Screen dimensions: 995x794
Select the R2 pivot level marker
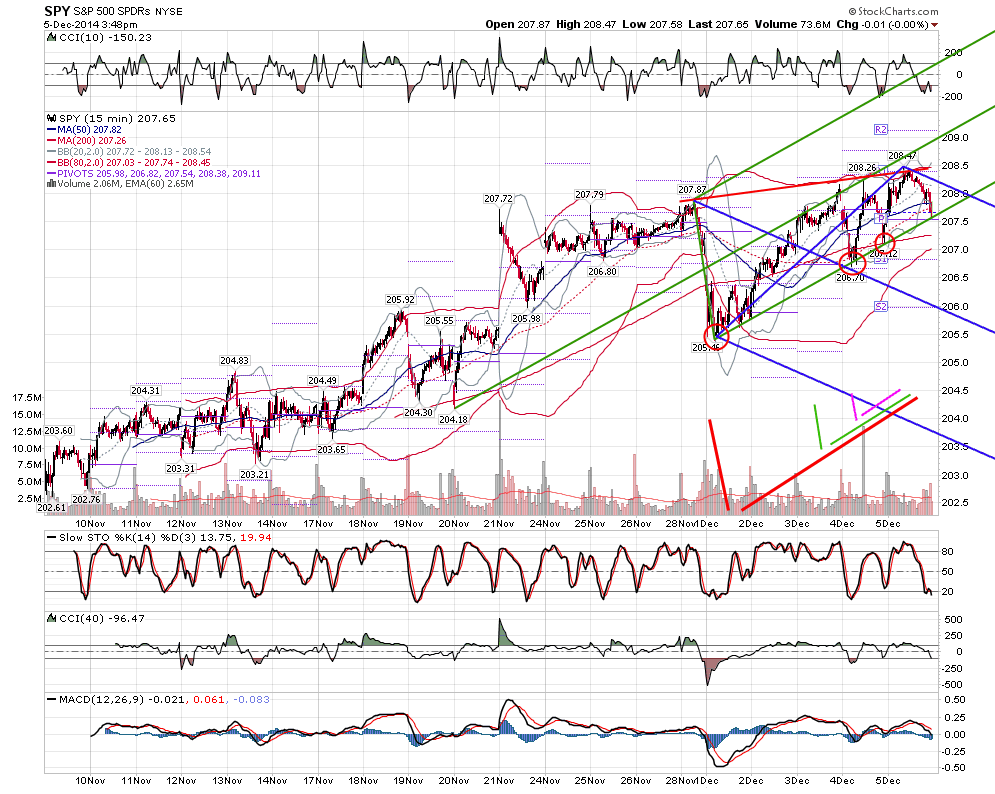pyautogui.click(x=881, y=129)
